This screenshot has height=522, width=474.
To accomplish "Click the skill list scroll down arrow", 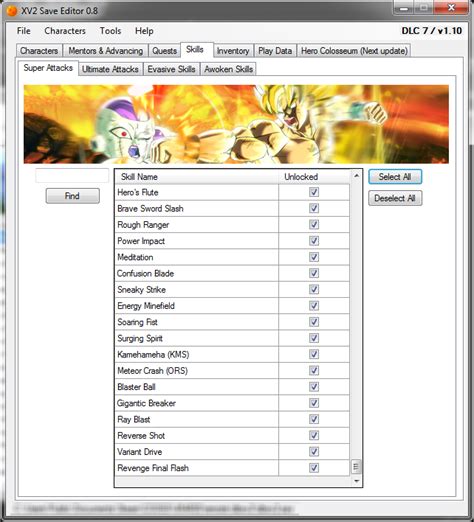I will [356, 481].
